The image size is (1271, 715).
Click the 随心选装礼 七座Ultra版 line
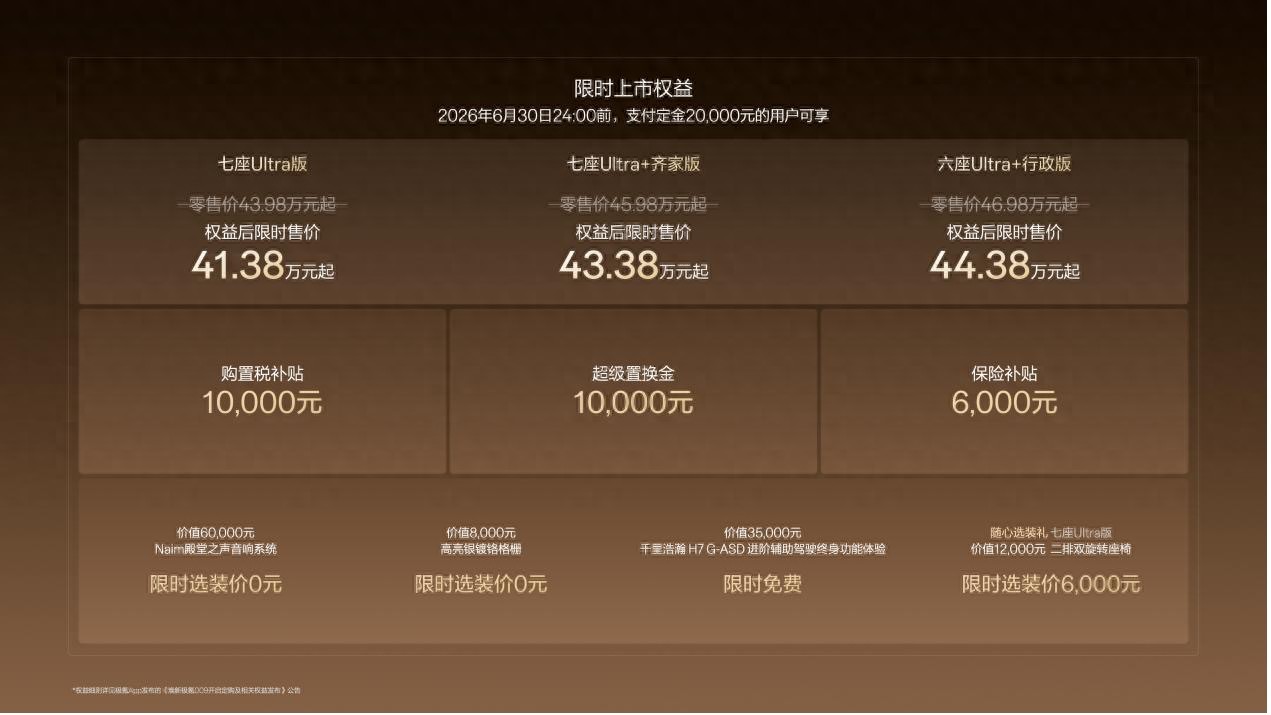pos(1050,533)
